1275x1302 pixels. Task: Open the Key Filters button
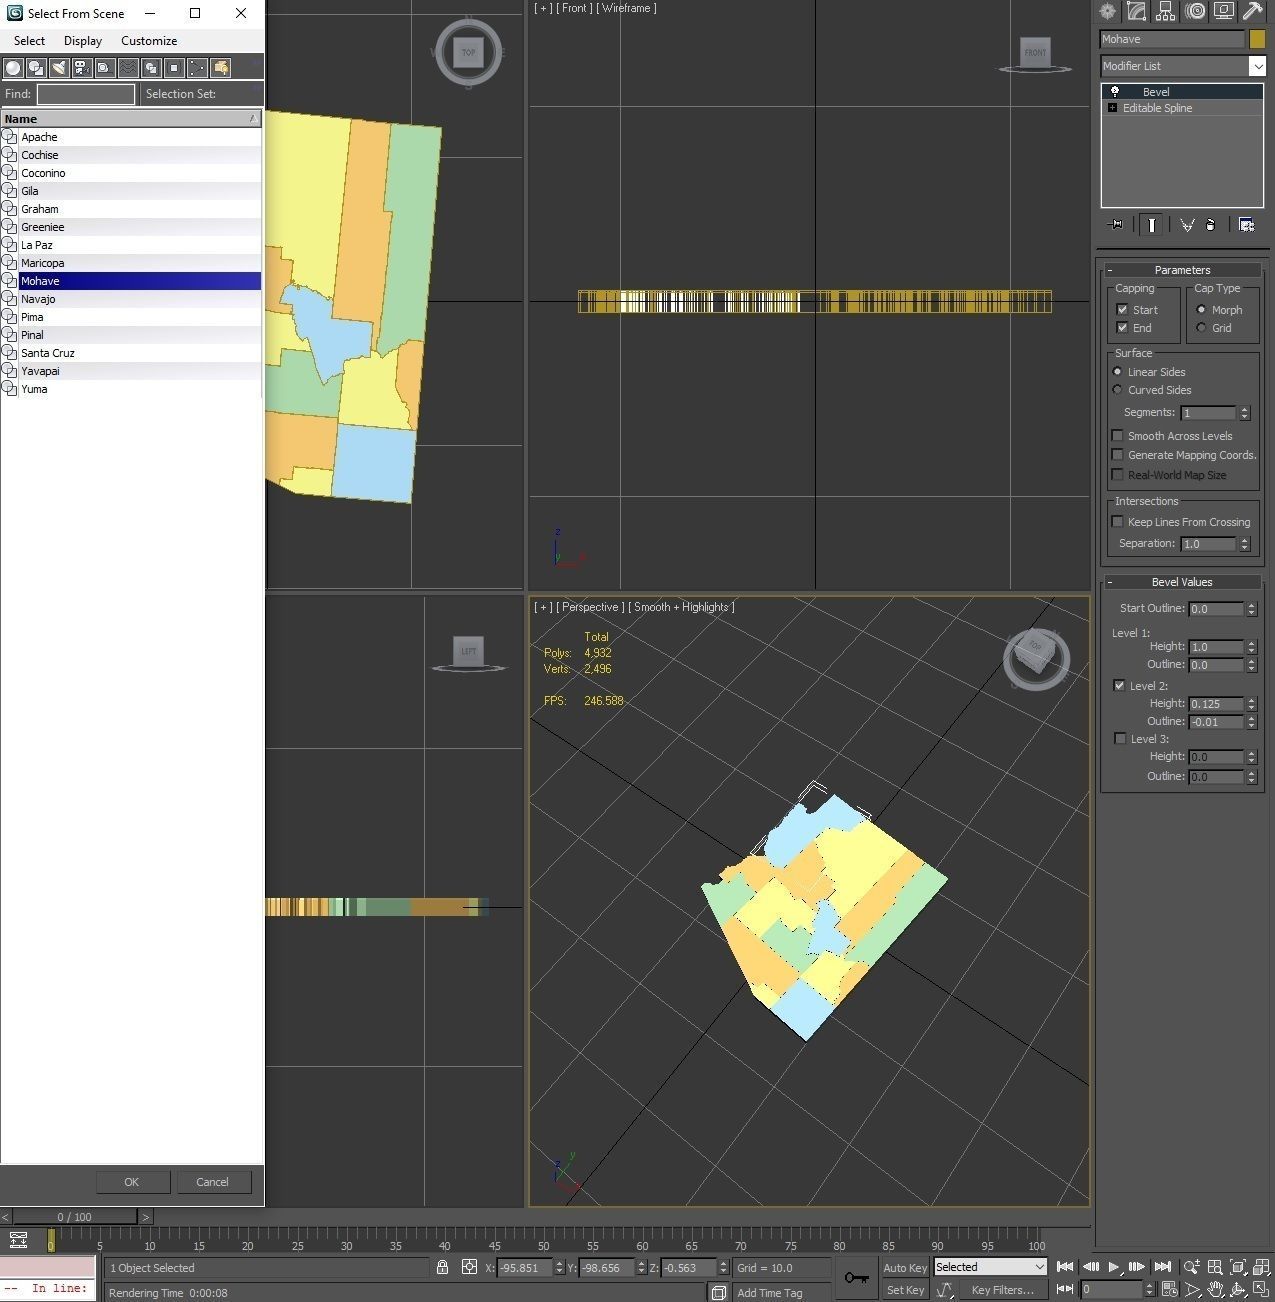[x=1002, y=1290]
